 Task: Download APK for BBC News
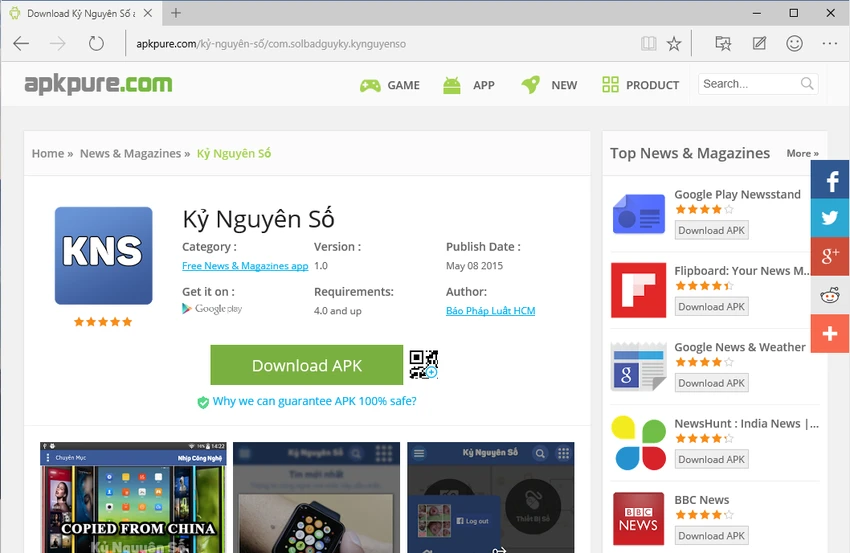[712, 536]
